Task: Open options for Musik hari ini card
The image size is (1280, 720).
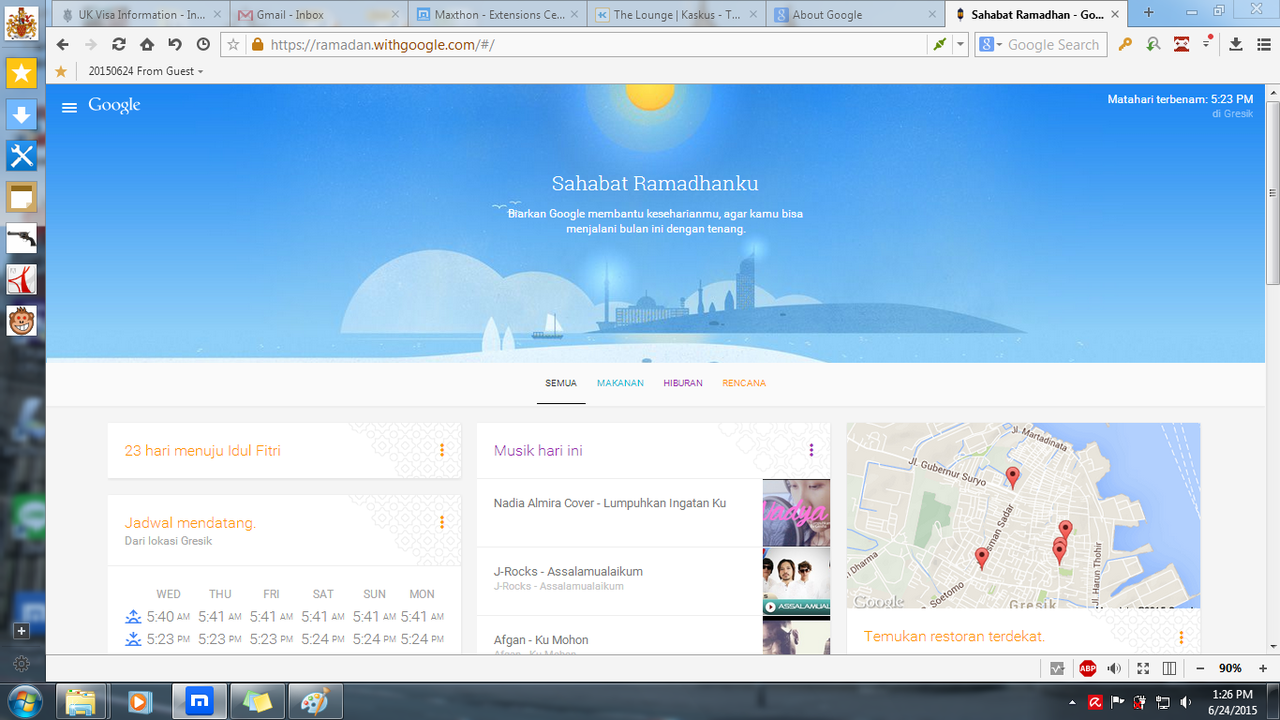Action: [811, 451]
